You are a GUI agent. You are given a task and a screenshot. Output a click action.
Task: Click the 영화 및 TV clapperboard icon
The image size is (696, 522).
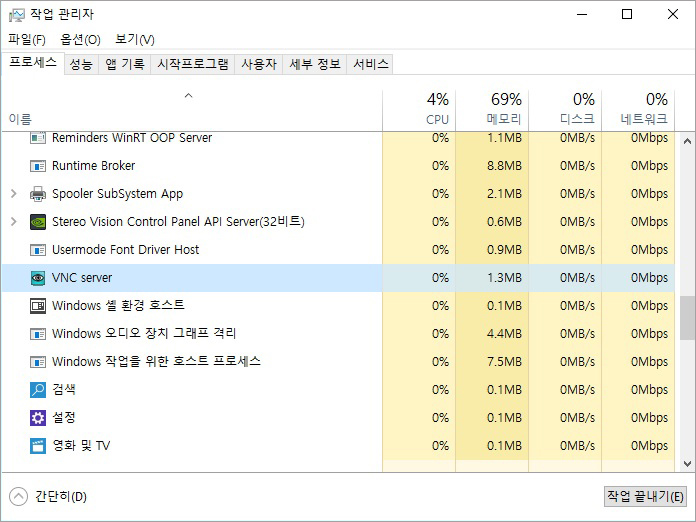point(38,446)
